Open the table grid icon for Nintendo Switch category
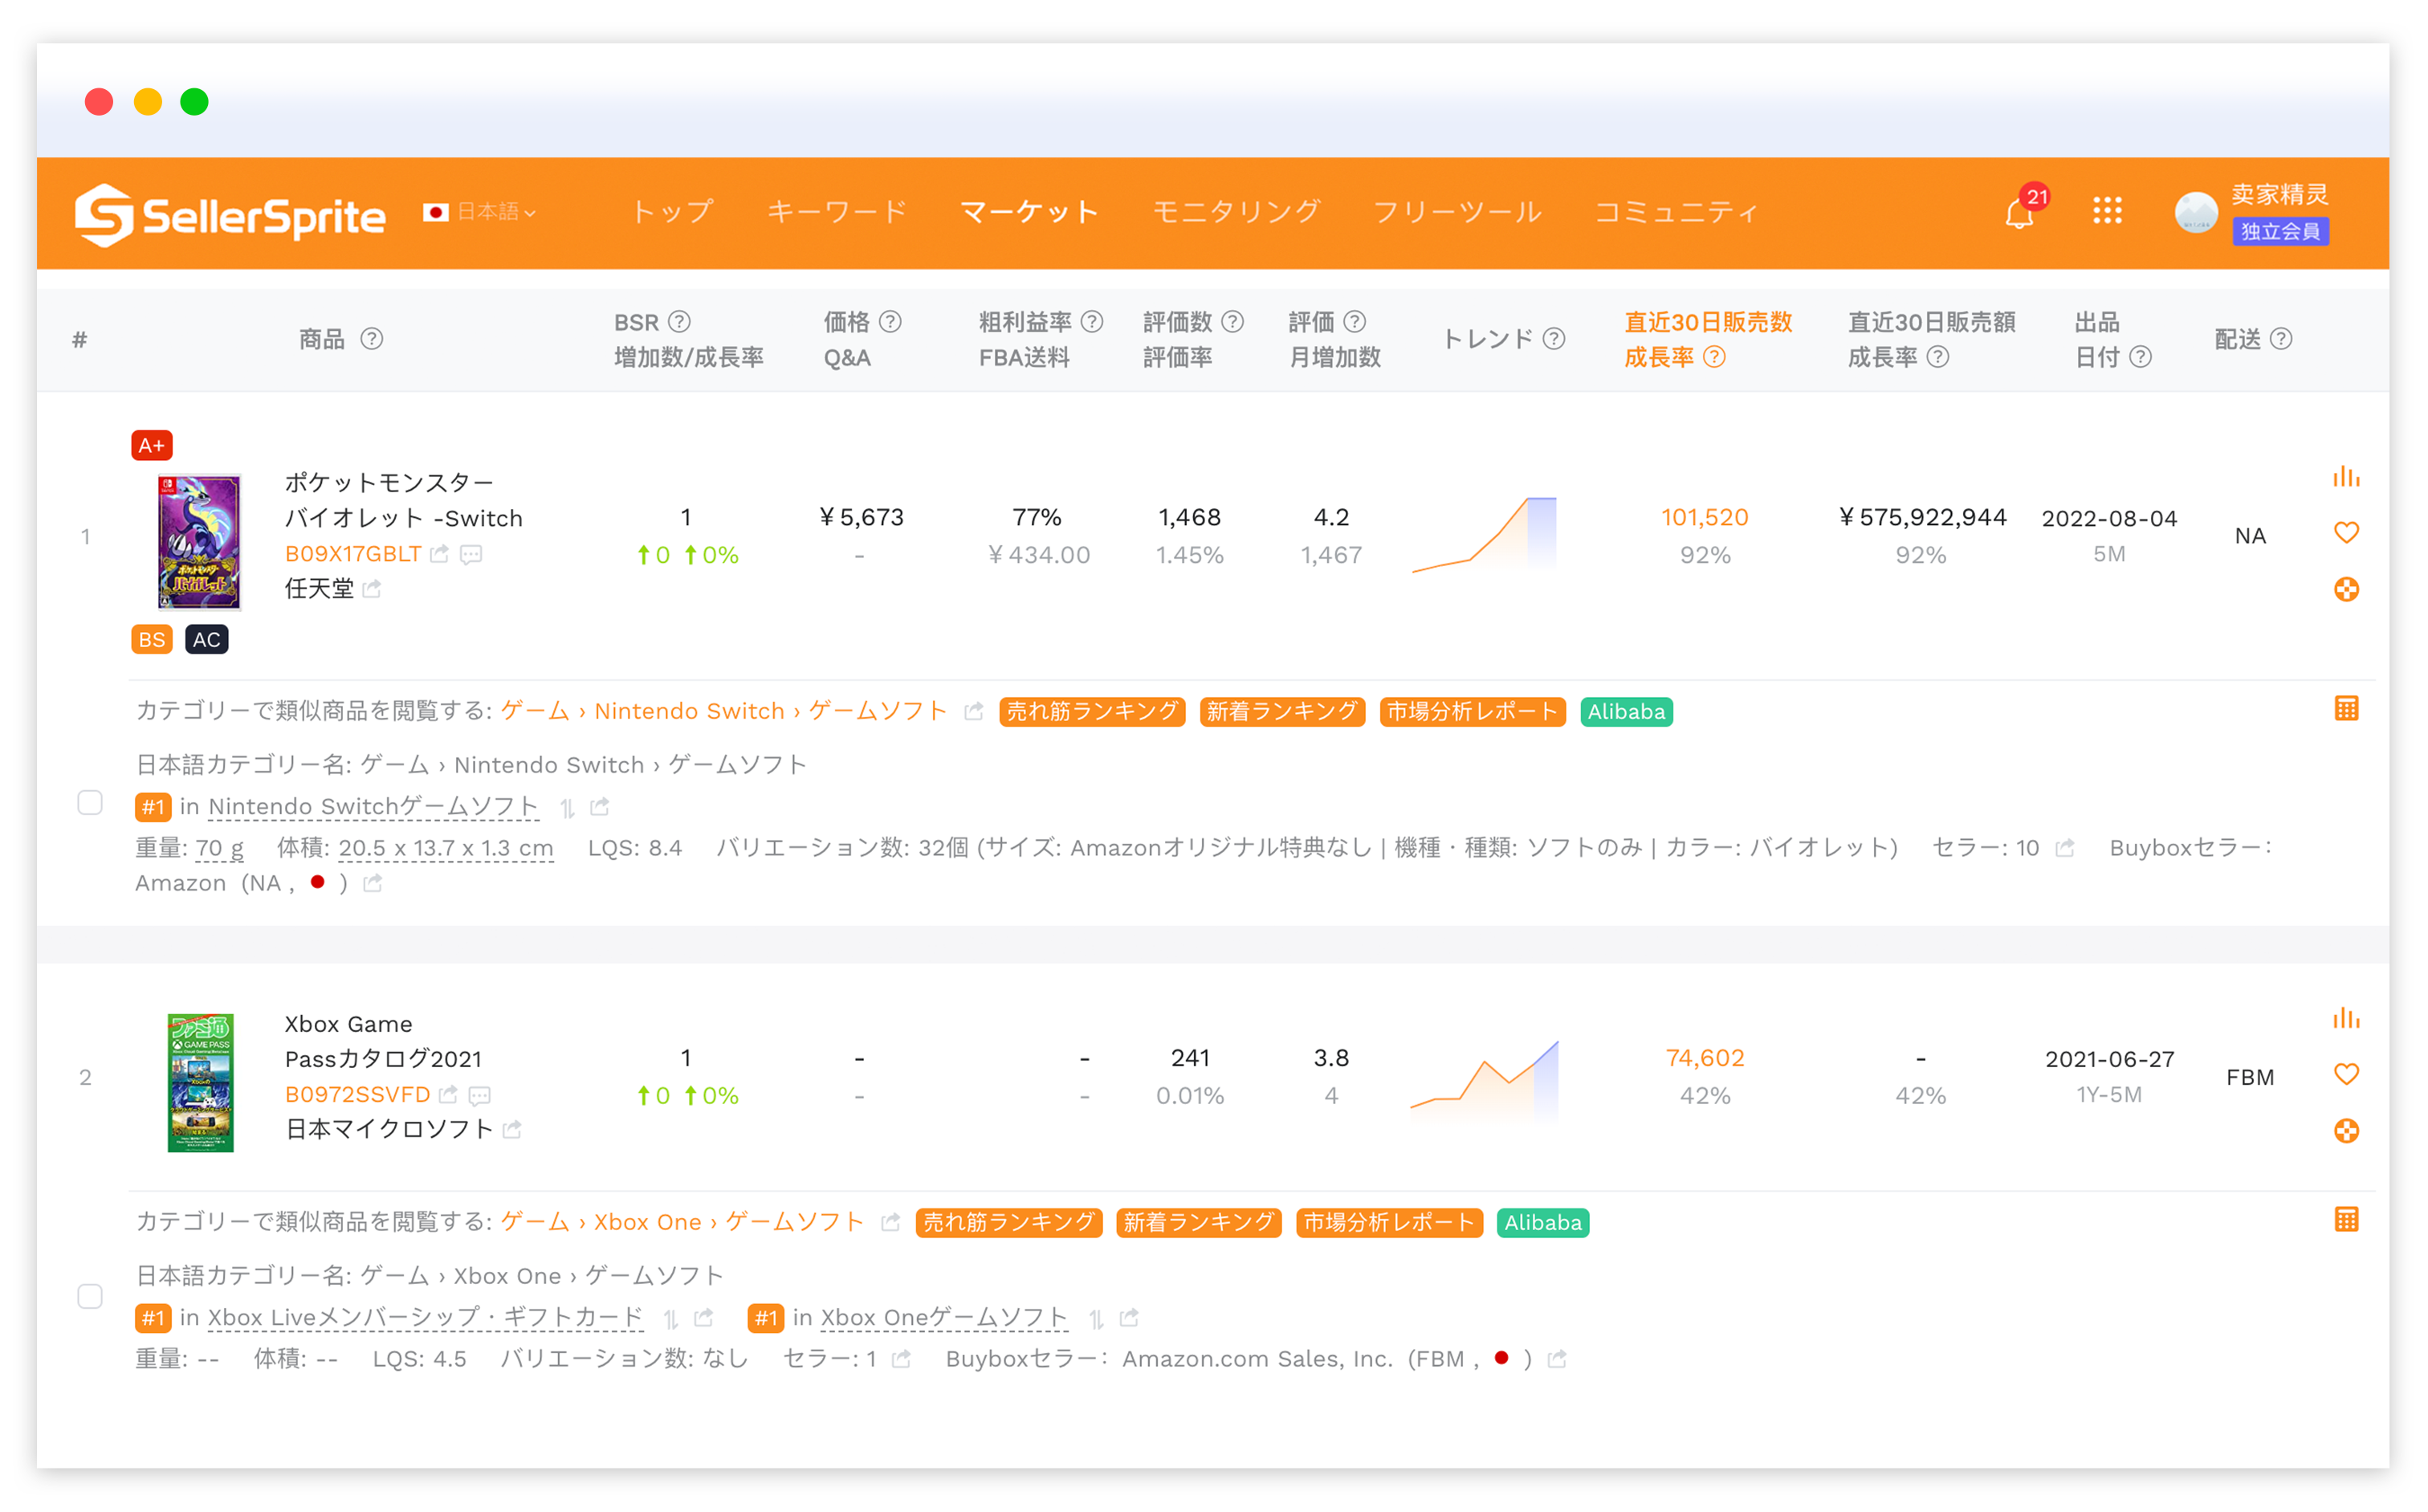2428x1512 pixels. (2345, 709)
